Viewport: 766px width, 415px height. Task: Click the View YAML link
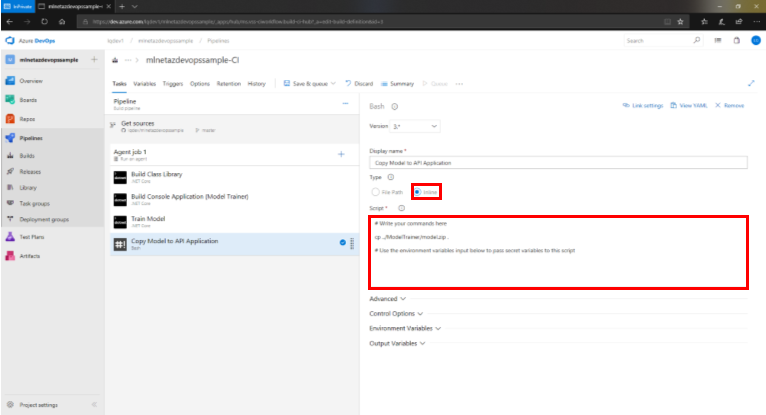tap(691, 105)
